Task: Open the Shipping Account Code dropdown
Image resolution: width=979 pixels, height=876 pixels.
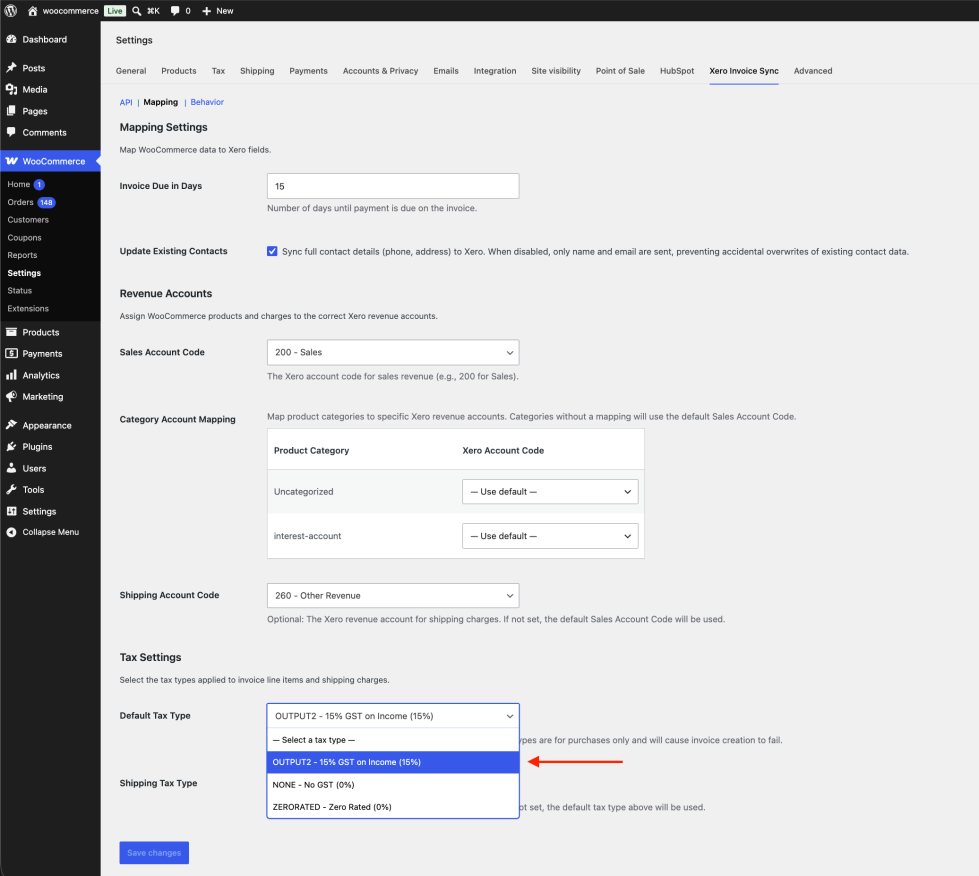Action: pos(393,596)
